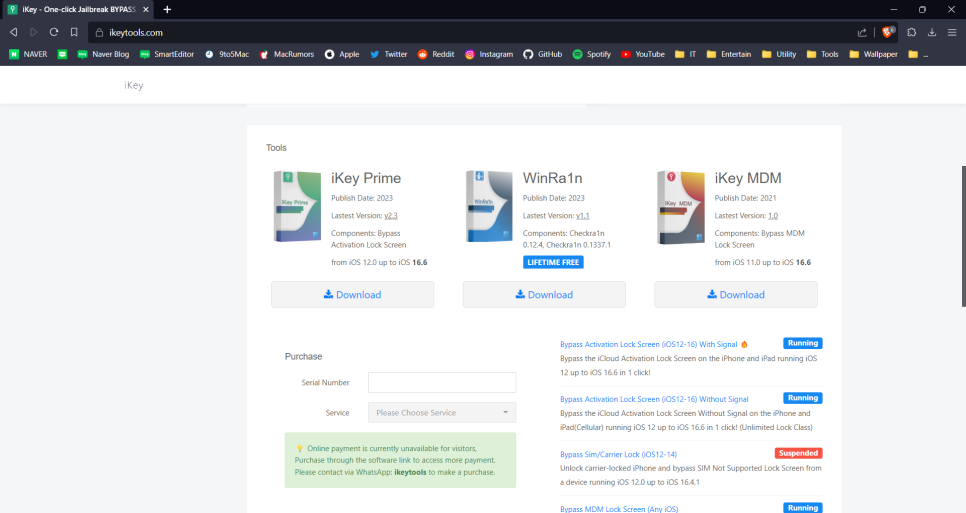
Task: Open the Please Choose Service dropdown
Action: (442, 413)
